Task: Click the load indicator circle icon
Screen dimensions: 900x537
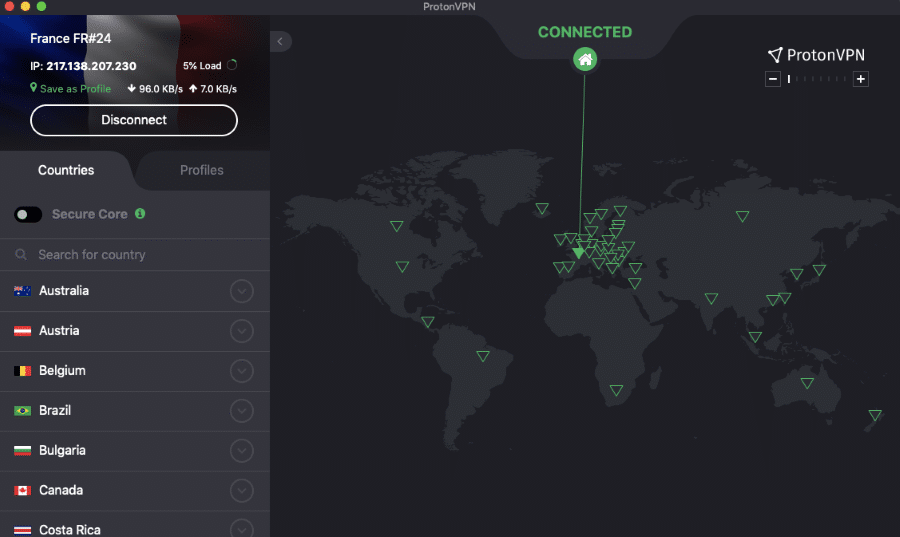Action: (x=232, y=65)
